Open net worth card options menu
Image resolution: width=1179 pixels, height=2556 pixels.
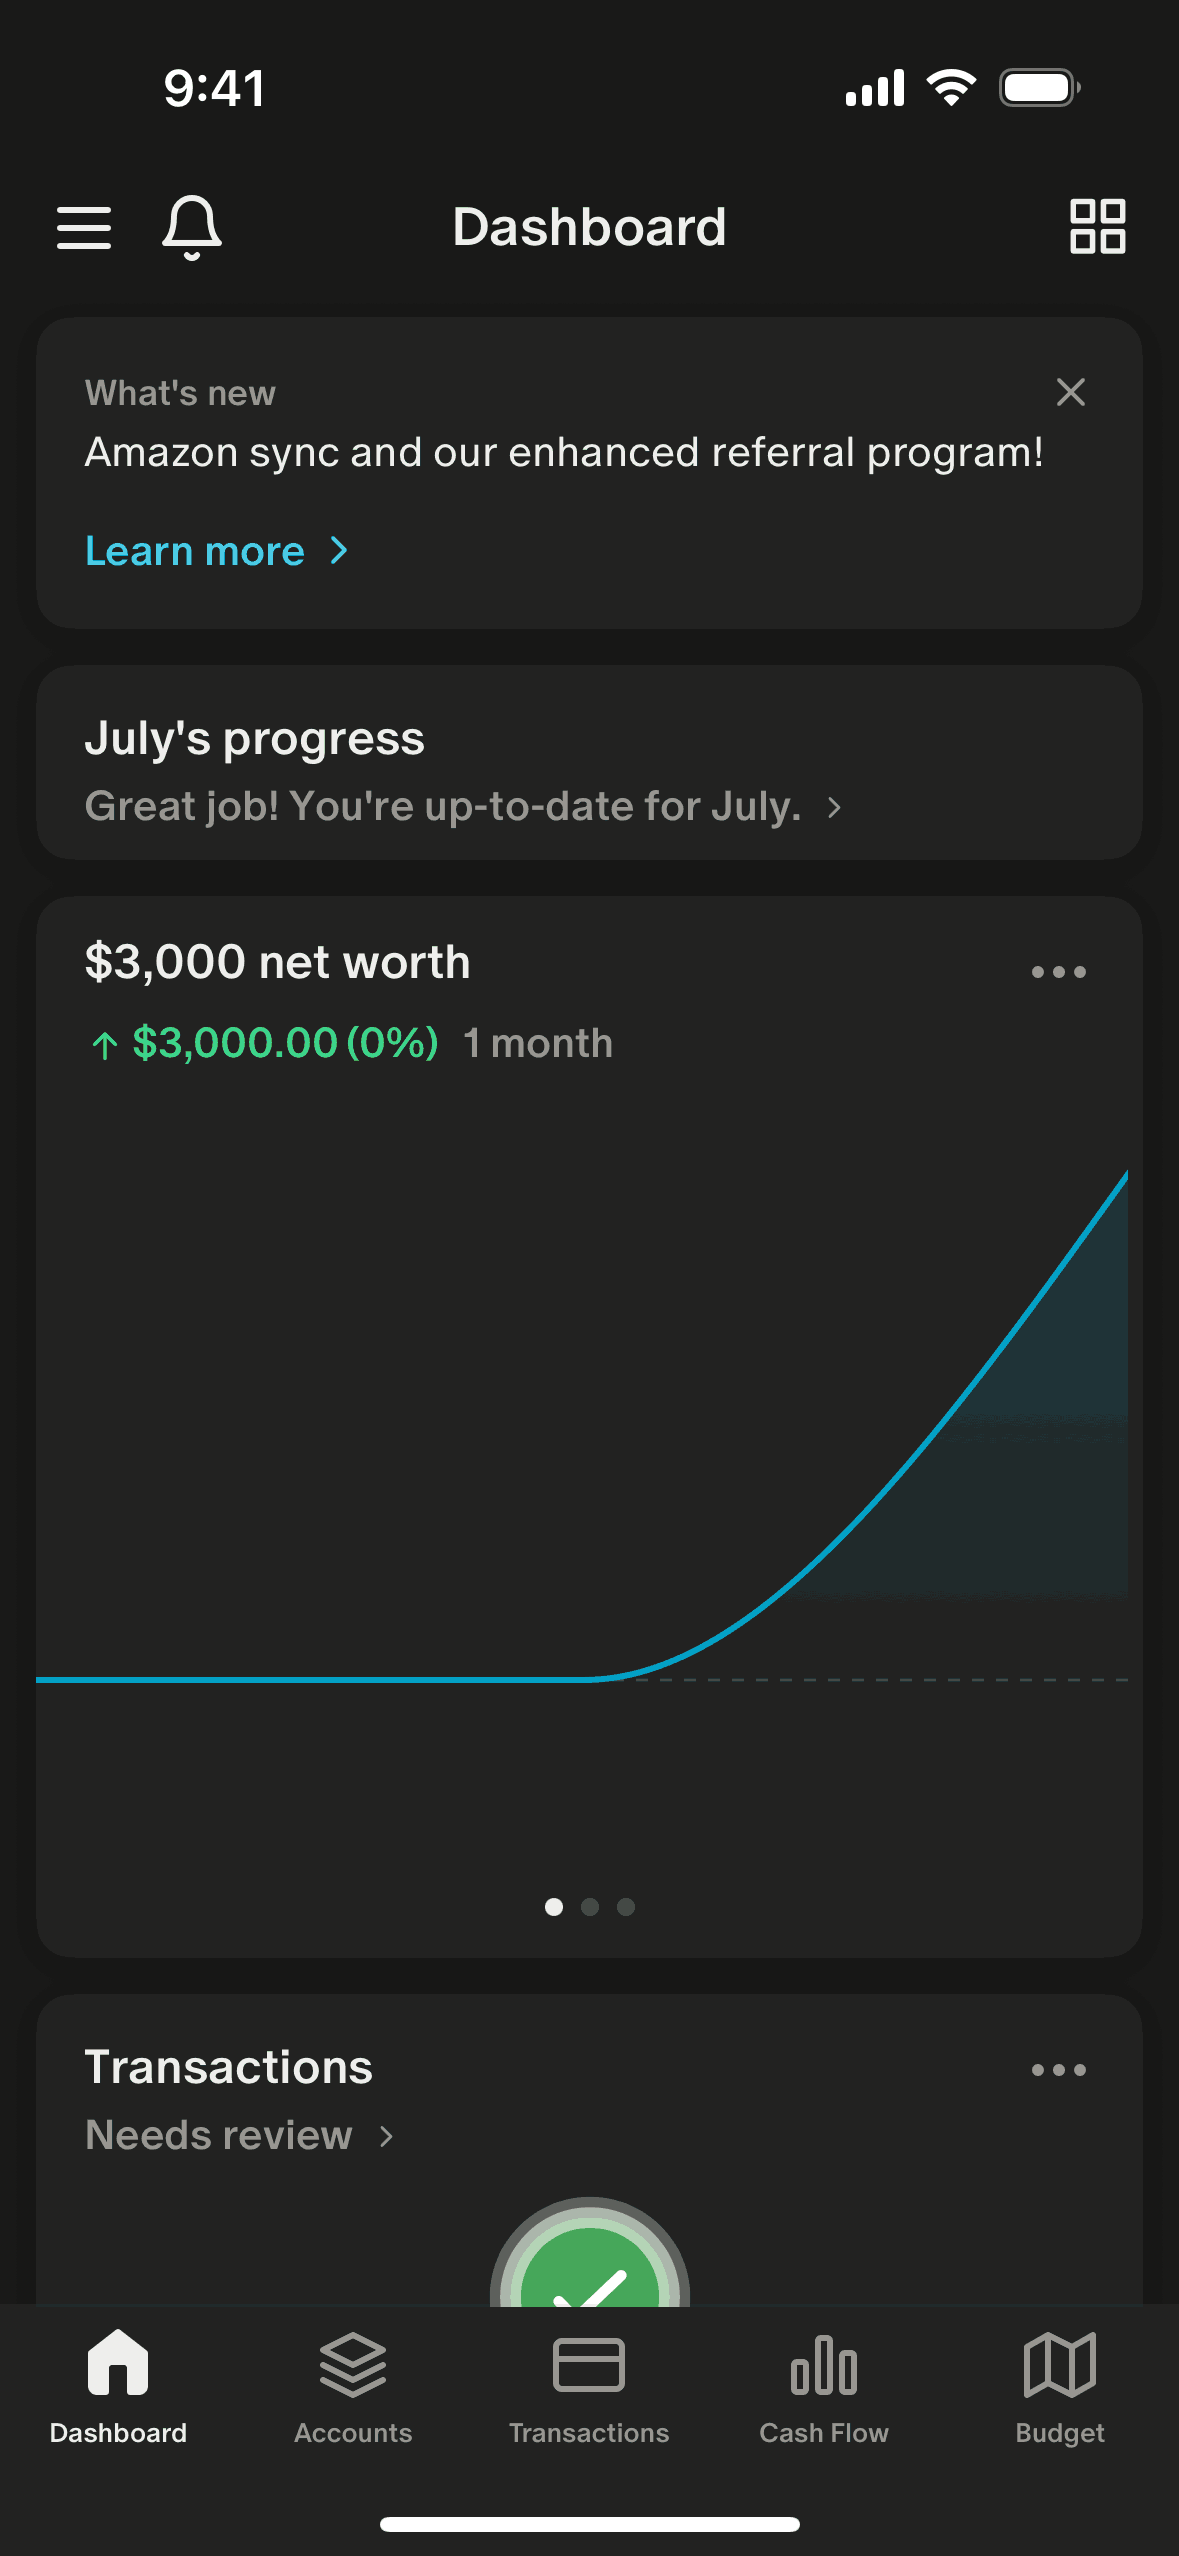(x=1058, y=971)
